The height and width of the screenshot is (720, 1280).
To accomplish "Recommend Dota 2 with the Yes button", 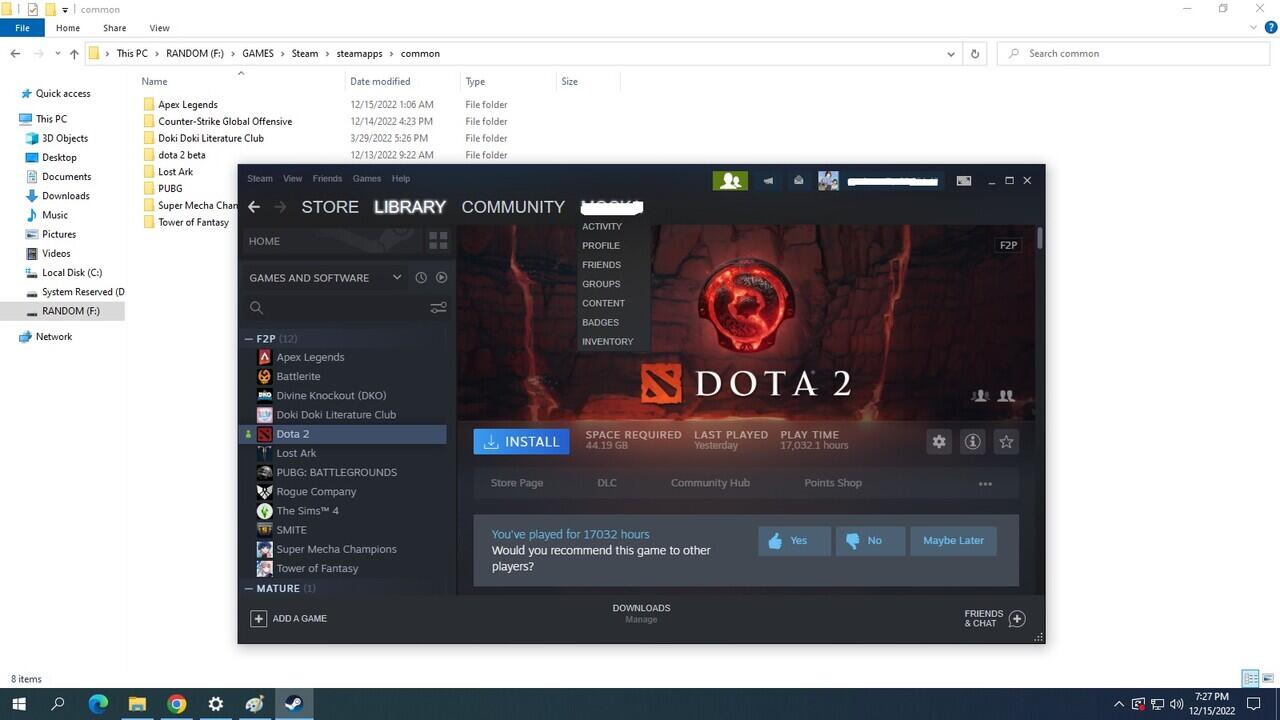I will [x=794, y=541].
